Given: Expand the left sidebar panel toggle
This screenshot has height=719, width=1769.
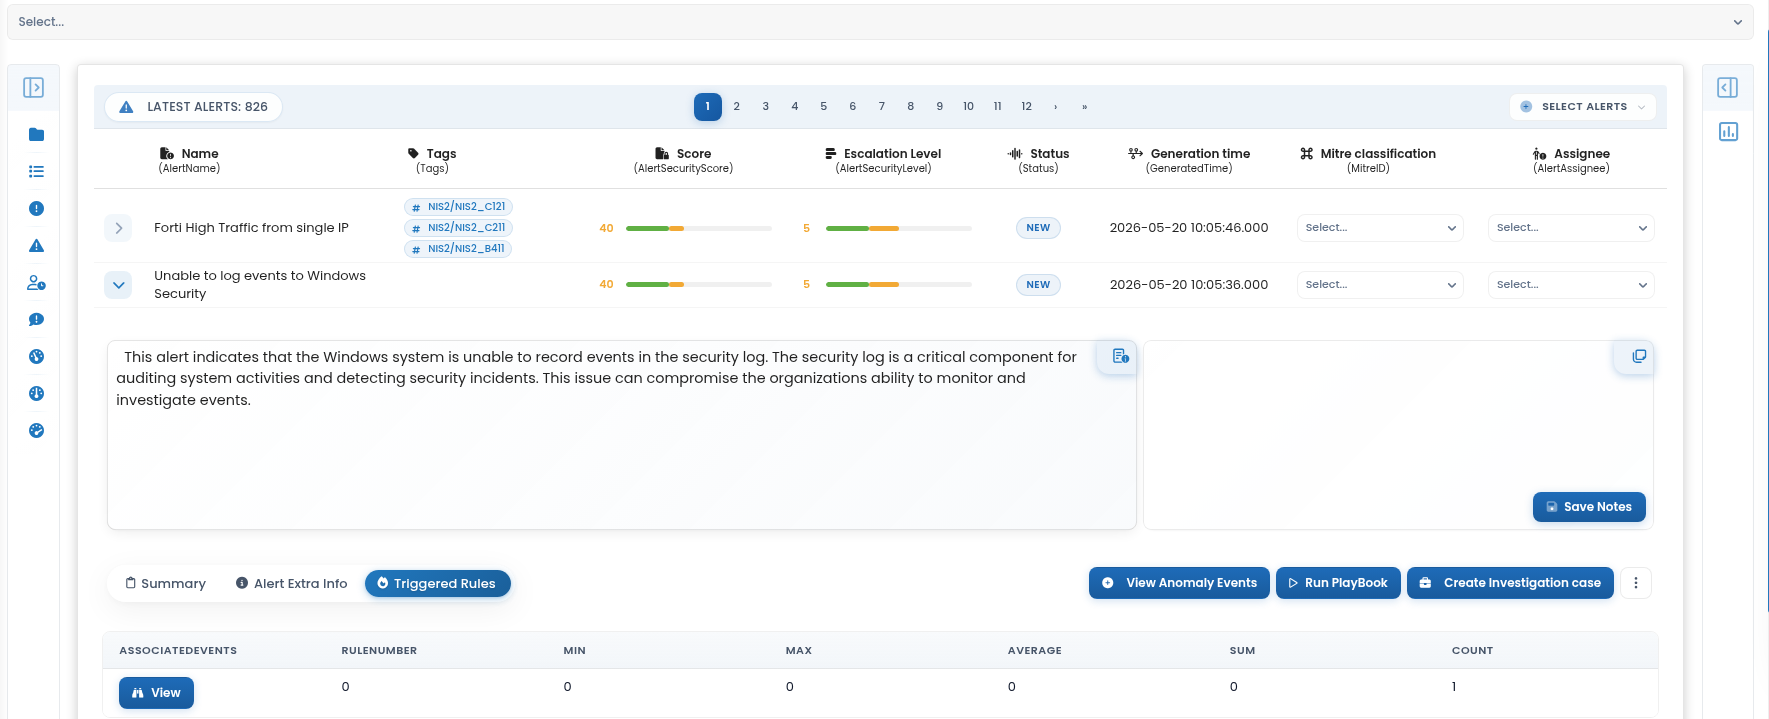Looking at the screenshot, I should pos(33,88).
